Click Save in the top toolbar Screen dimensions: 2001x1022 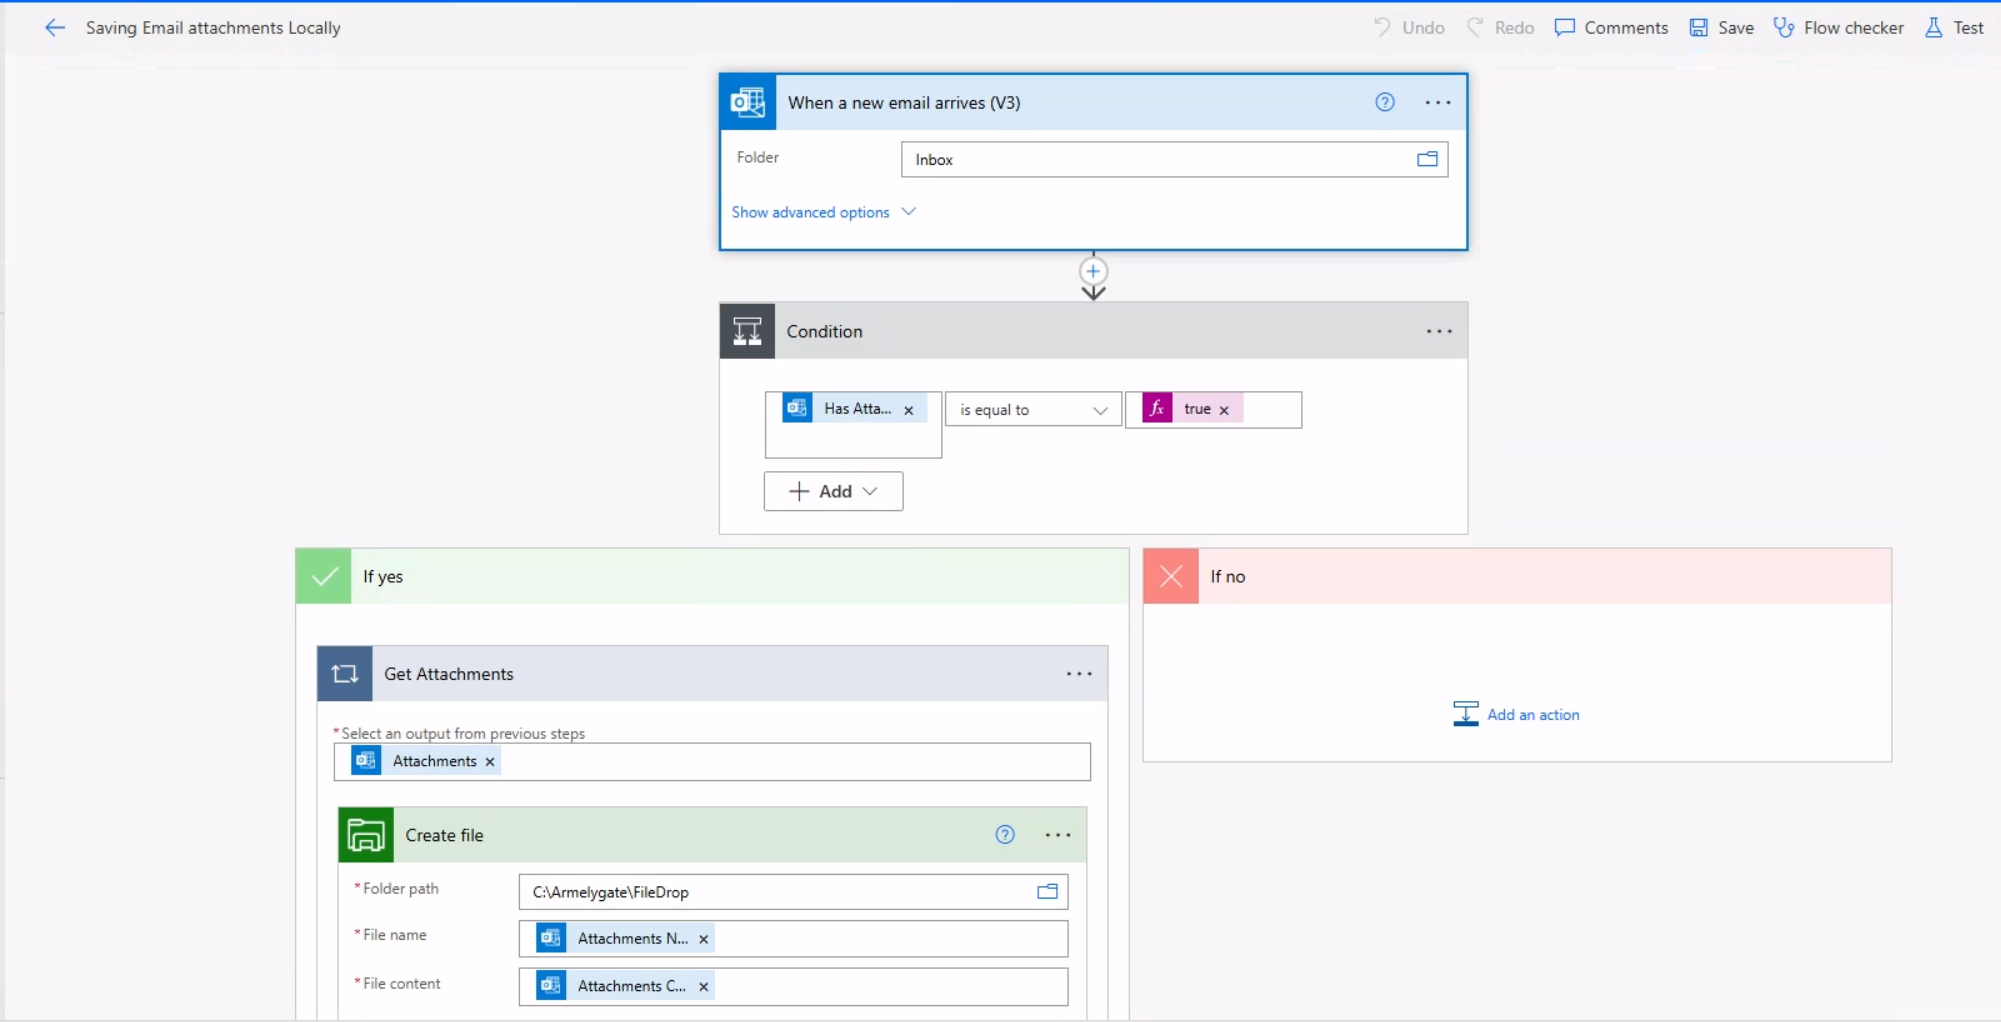(x=1721, y=28)
